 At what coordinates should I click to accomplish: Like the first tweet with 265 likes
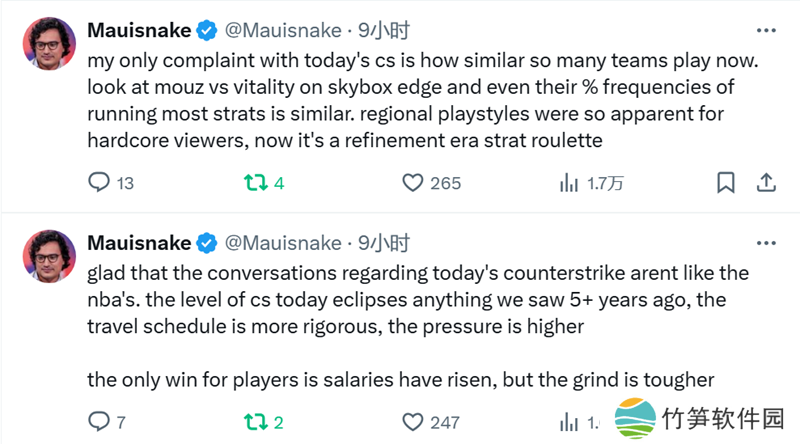click(x=413, y=182)
